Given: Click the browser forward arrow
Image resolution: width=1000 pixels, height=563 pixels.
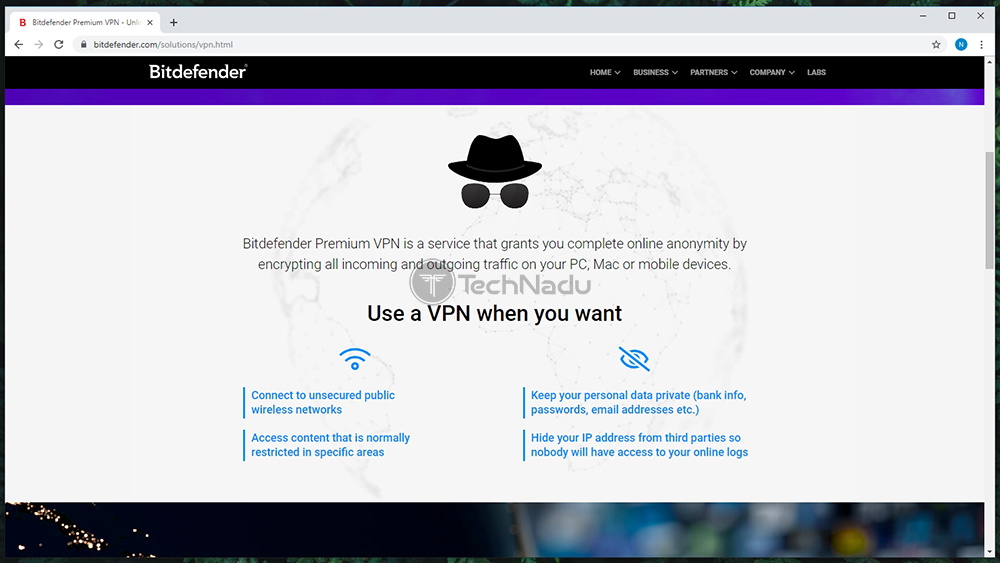Looking at the screenshot, I should click(x=39, y=45).
